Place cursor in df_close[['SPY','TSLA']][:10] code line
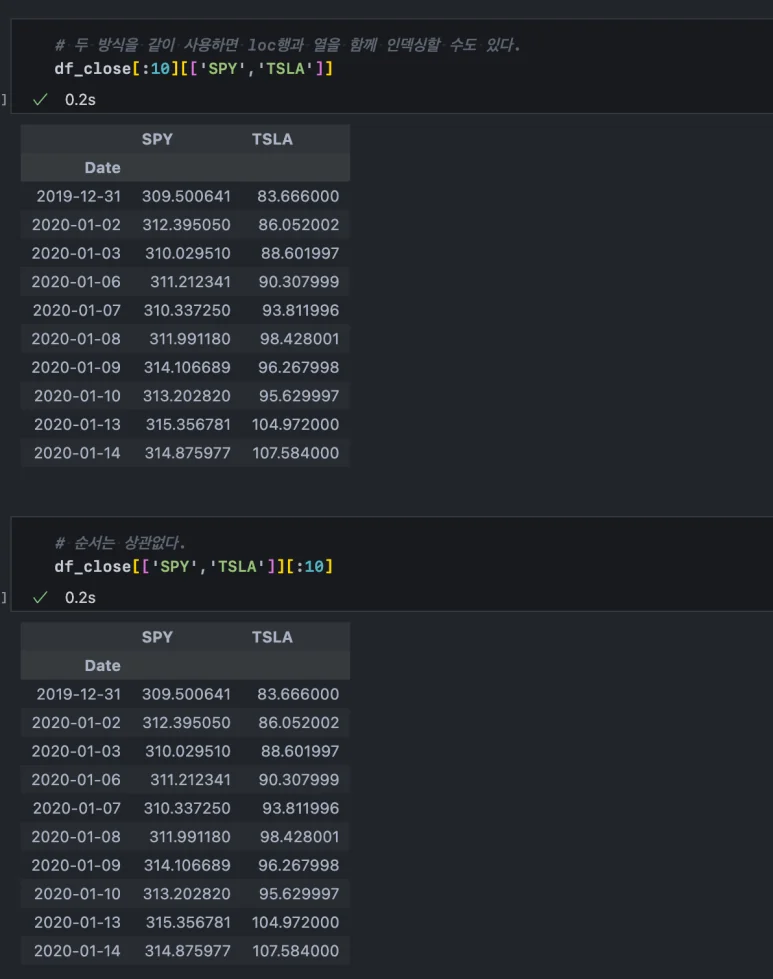The width and height of the screenshot is (773, 979). pyautogui.click(x=193, y=567)
